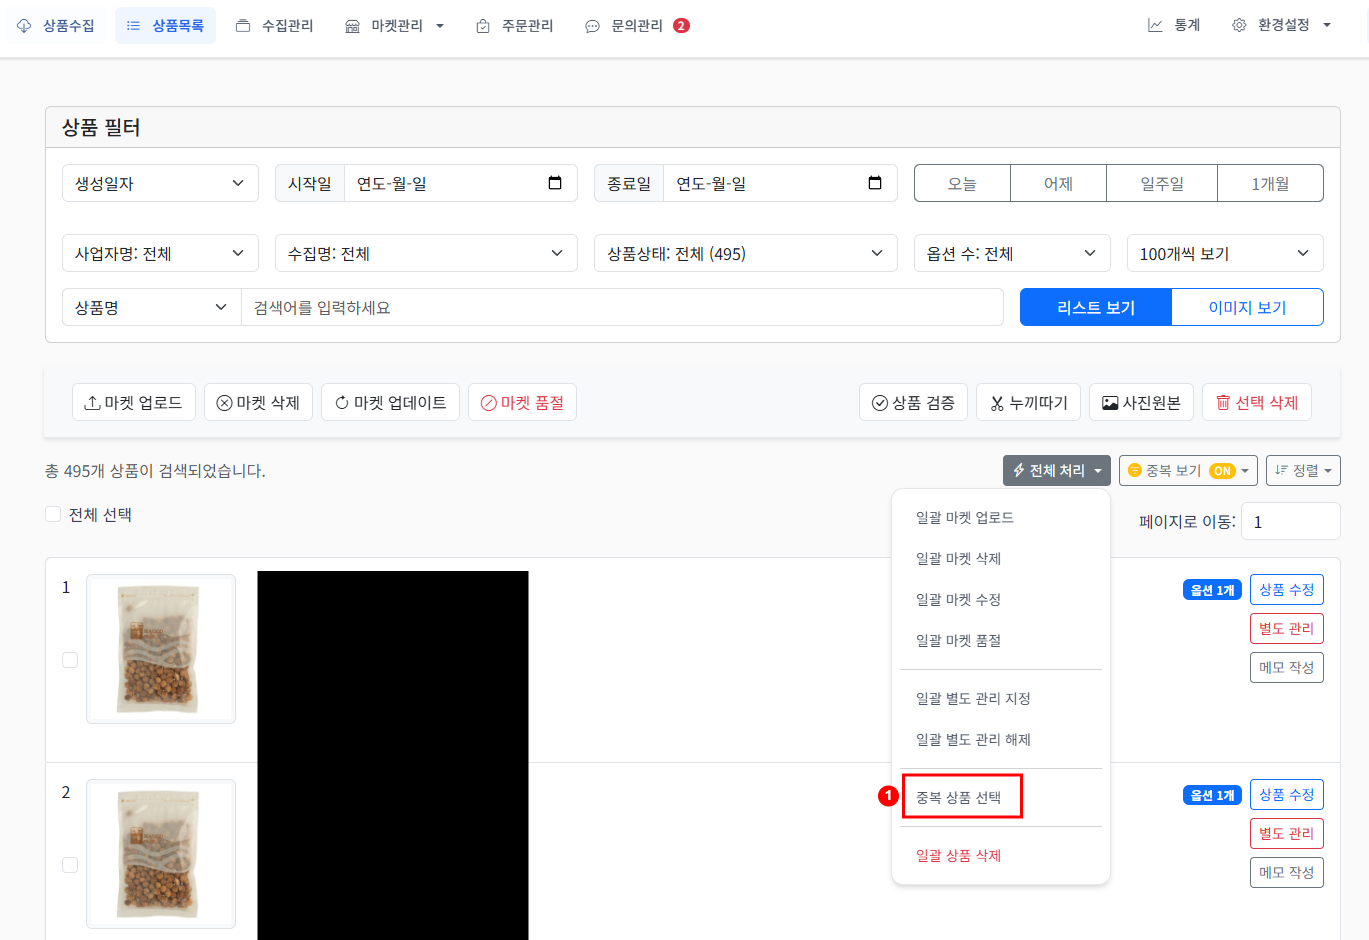Open product 2 thumbnail image
The height and width of the screenshot is (940, 1369).
pos(161,853)
